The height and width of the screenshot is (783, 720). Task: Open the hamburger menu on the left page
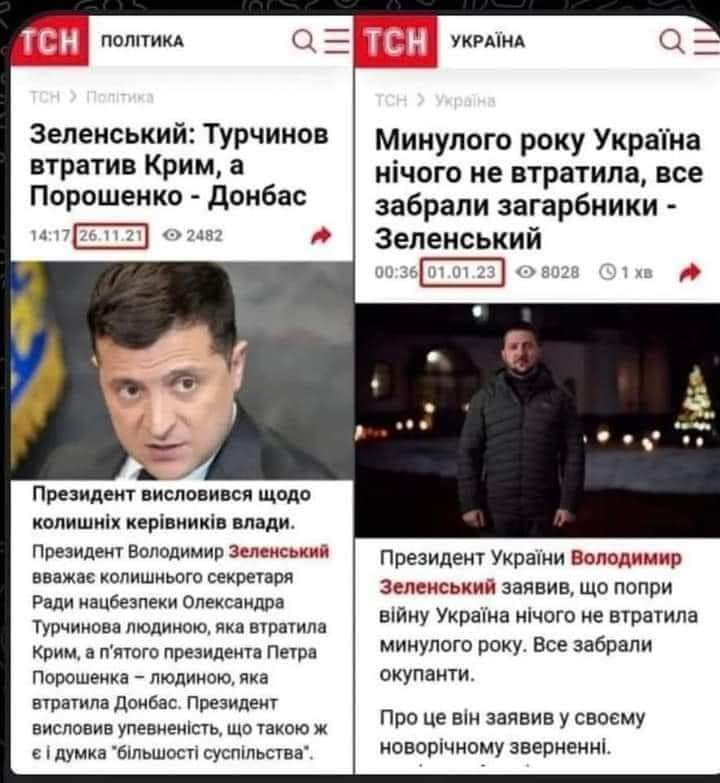338,41
